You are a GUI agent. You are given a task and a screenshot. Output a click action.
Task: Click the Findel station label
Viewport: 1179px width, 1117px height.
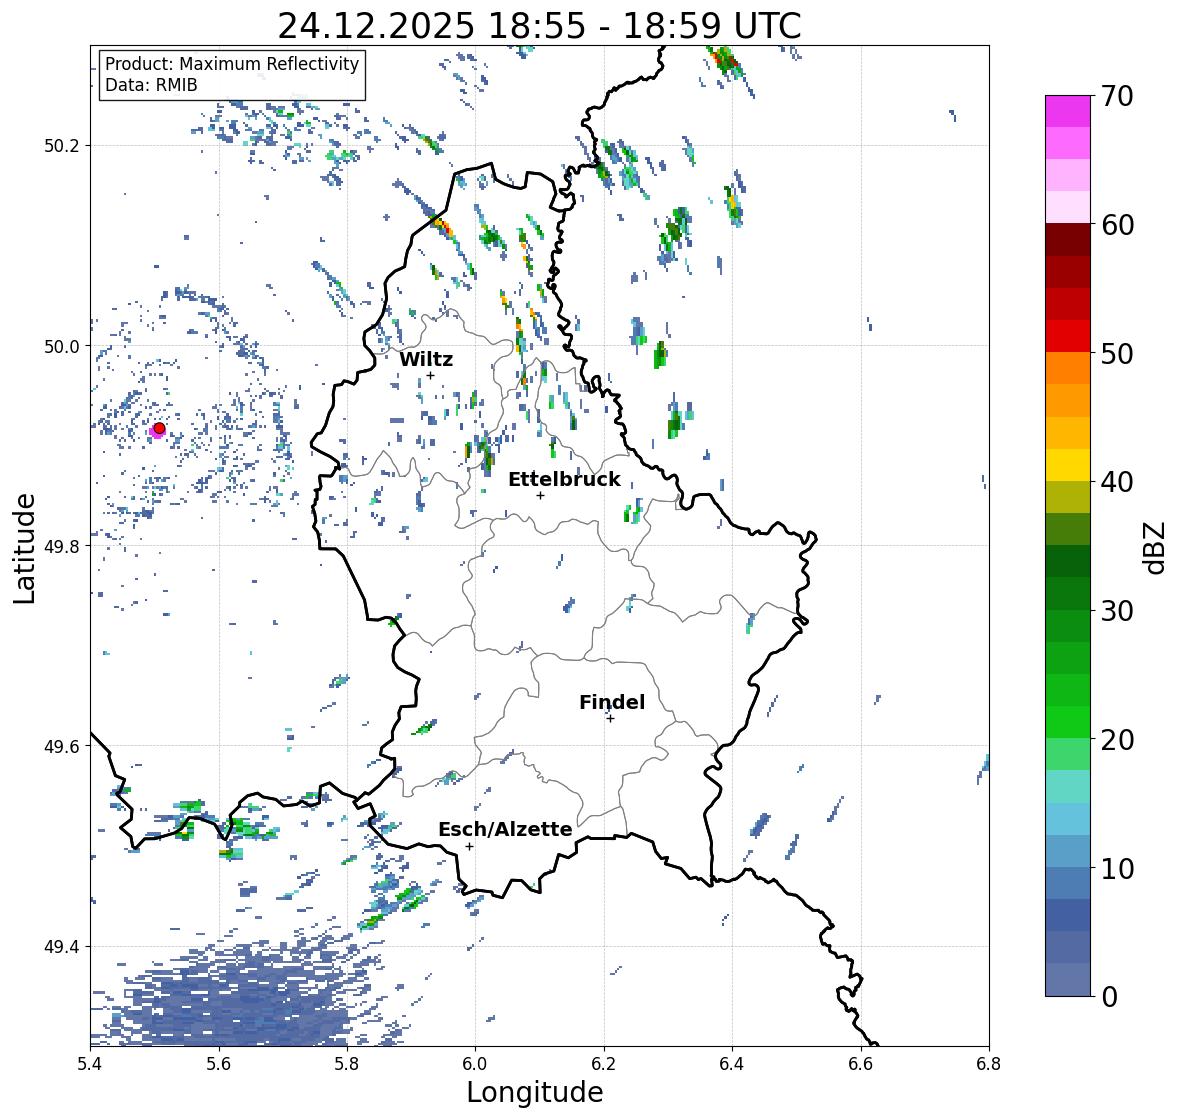click(x=611, y=703)
